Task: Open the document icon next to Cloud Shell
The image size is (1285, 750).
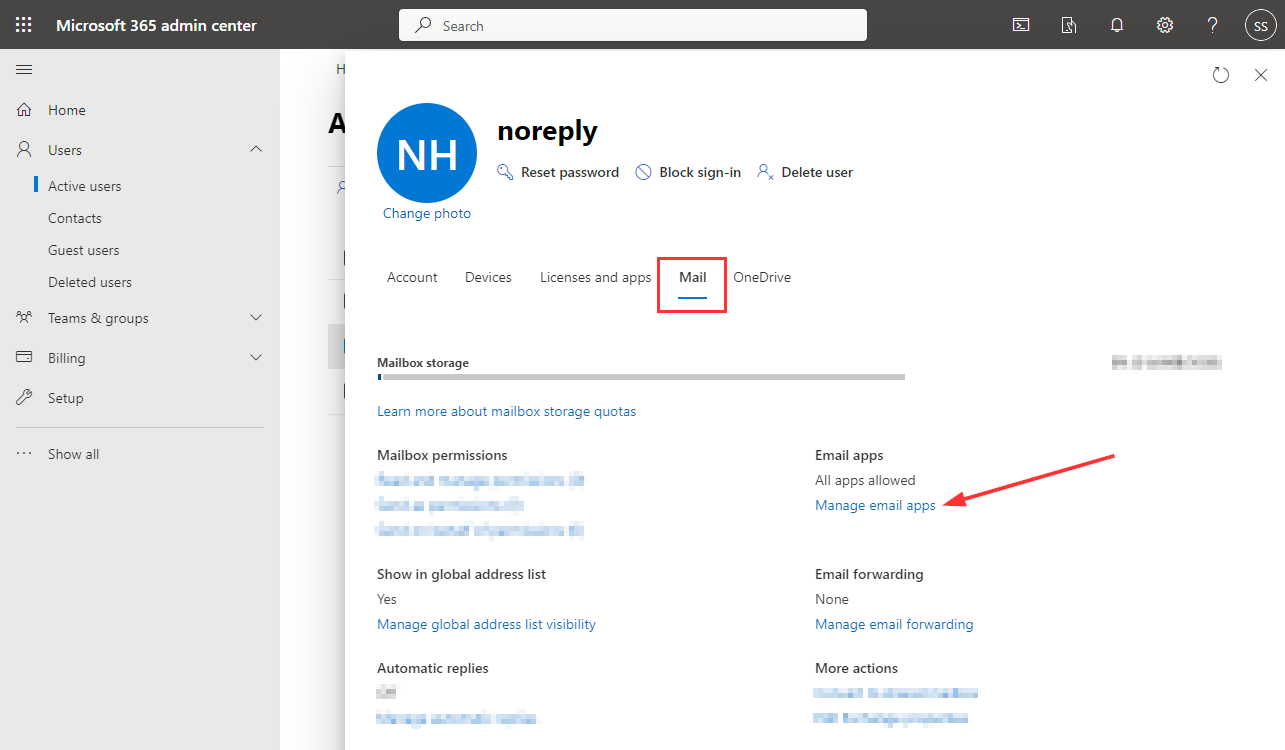Action: coord(1069,25)
